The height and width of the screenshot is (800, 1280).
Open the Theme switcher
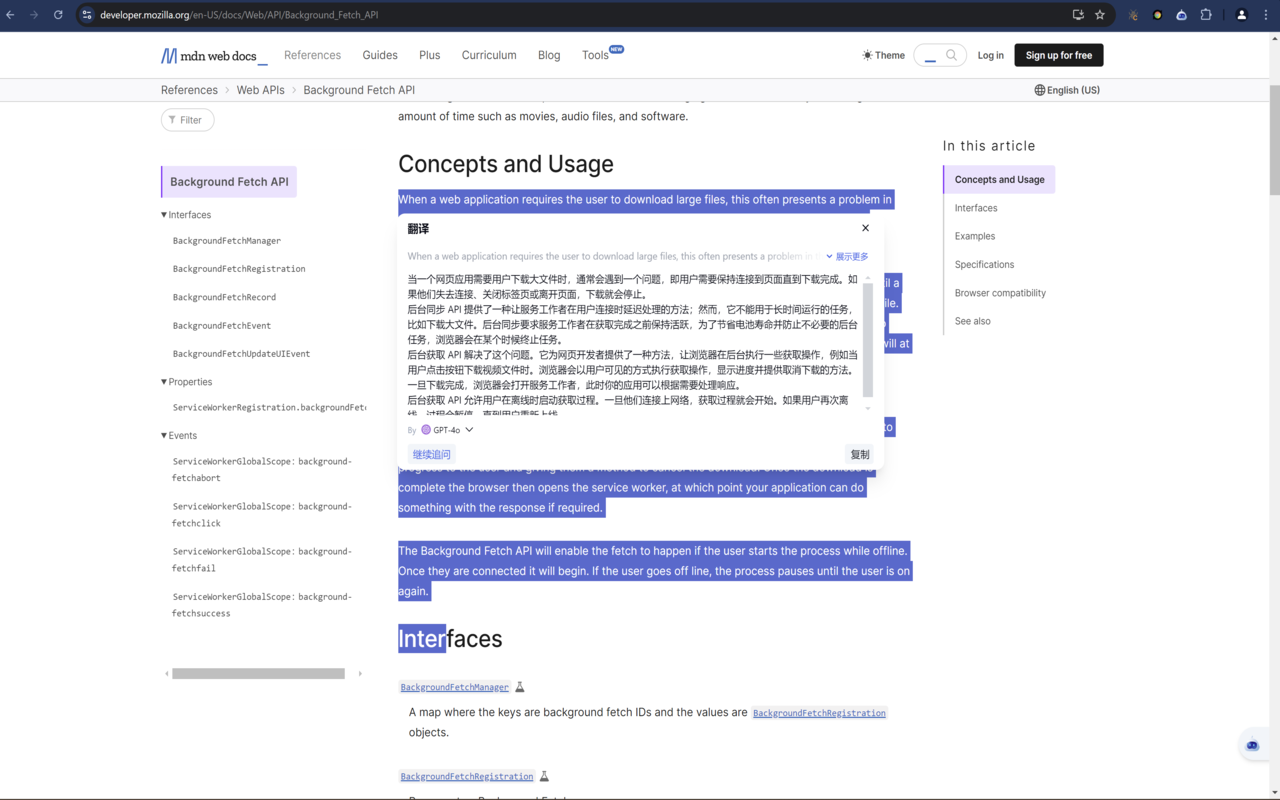tap(883, 55)
